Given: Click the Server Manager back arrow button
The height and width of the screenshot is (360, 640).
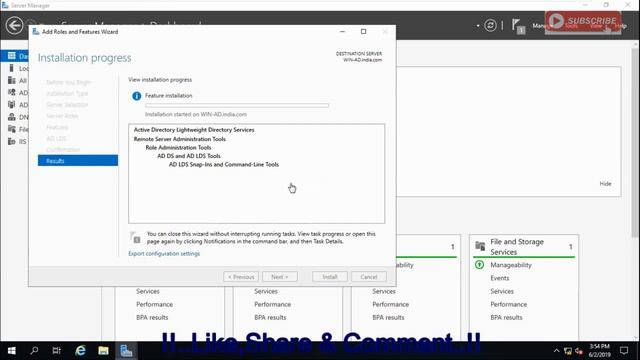Looking at the screenshot, I should click(14, 26).
